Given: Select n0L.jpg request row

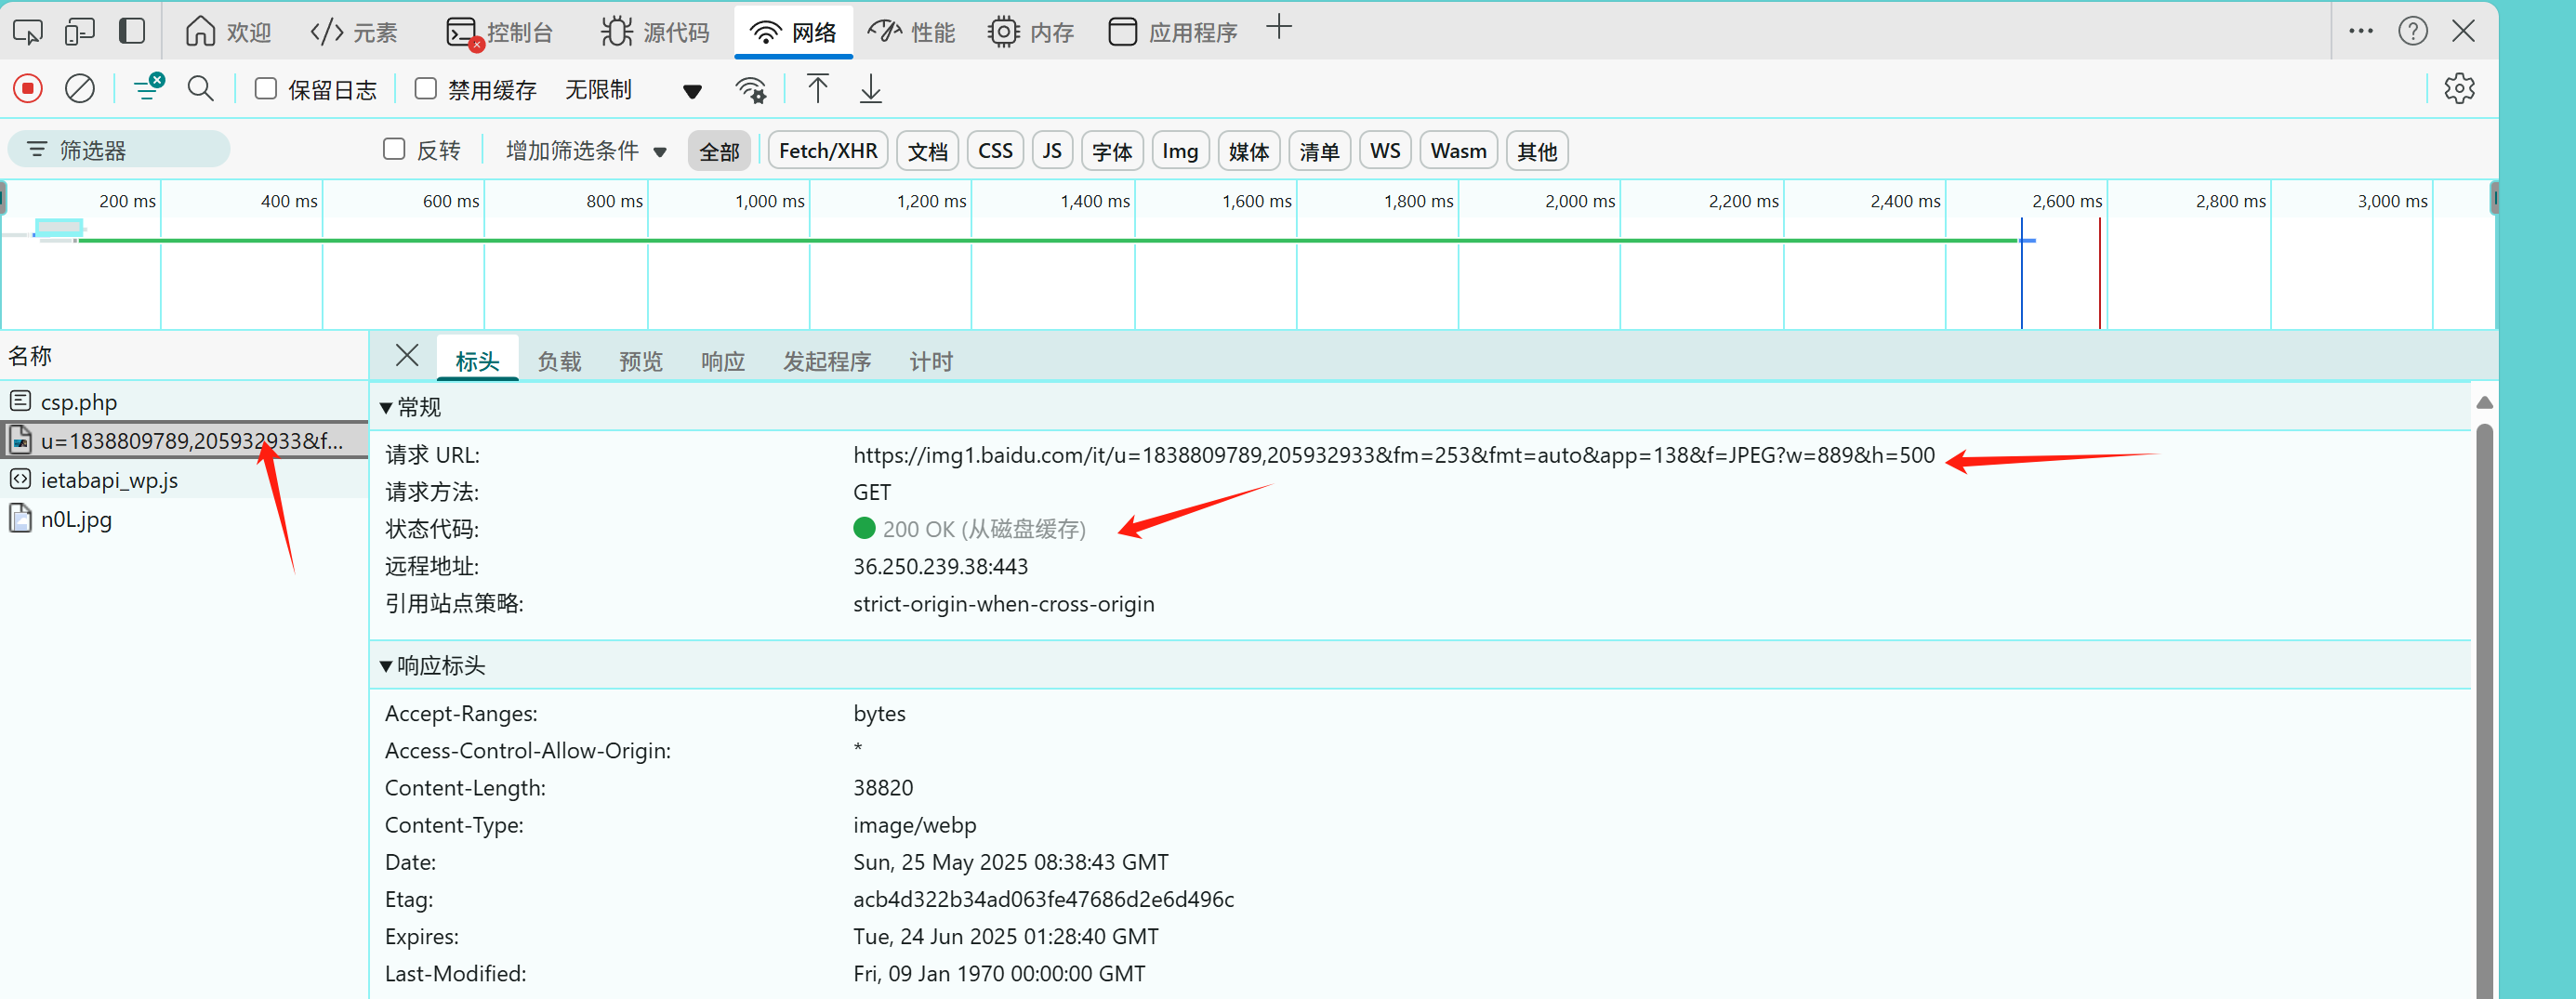Looking at the screenshot, I should pos(184,519).
